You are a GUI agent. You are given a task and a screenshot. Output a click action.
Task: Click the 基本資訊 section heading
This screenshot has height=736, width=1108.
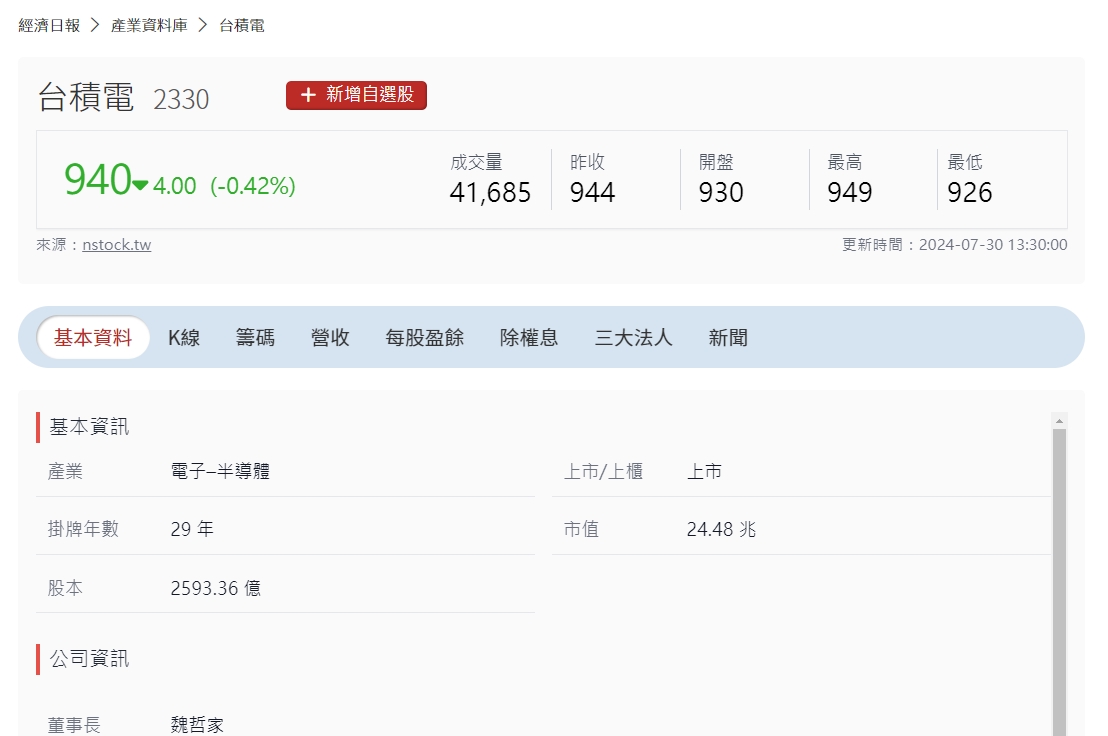pos(89,427)
